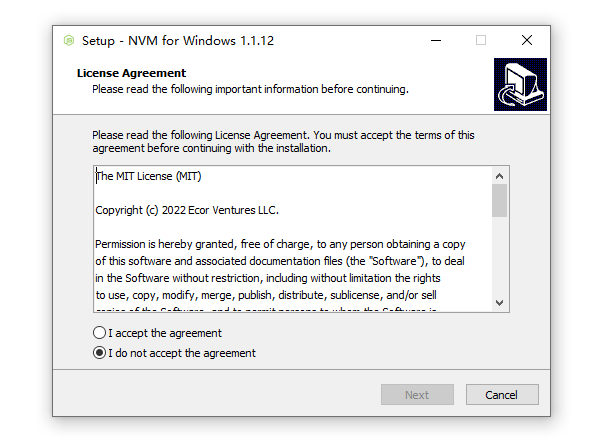Viewport: 602px width, 445px height.
Task: Click the greyed-out maximize window button
Action: coord(481,41)
